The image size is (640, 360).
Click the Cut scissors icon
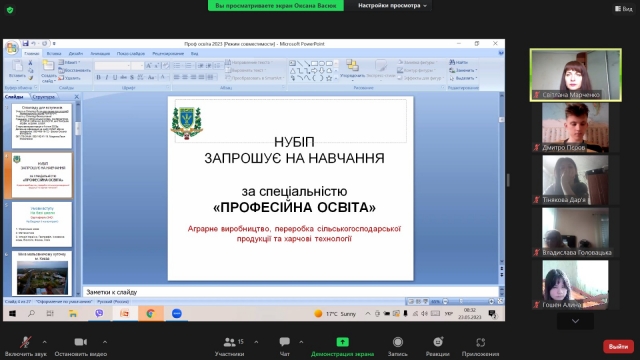pyautogui.click(x=30, y=63)
